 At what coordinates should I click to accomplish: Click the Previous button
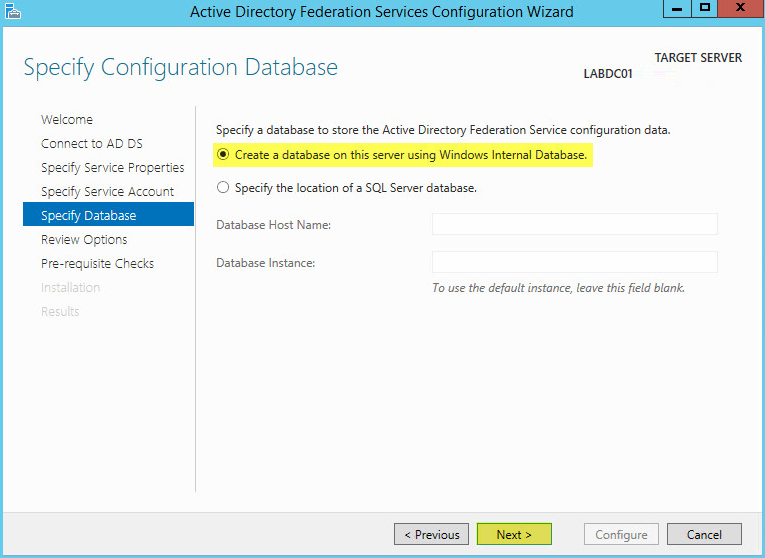click(431, 534)
